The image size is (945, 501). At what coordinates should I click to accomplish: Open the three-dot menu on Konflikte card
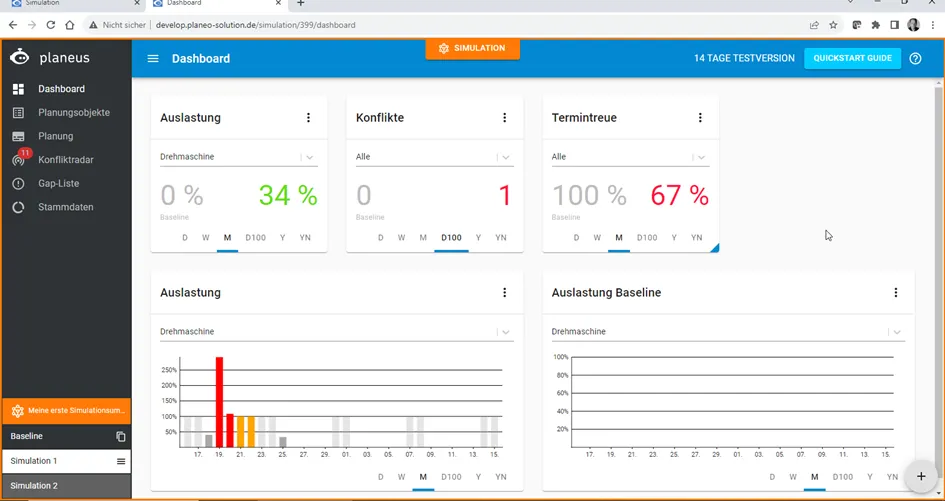[x=504, y=118]
